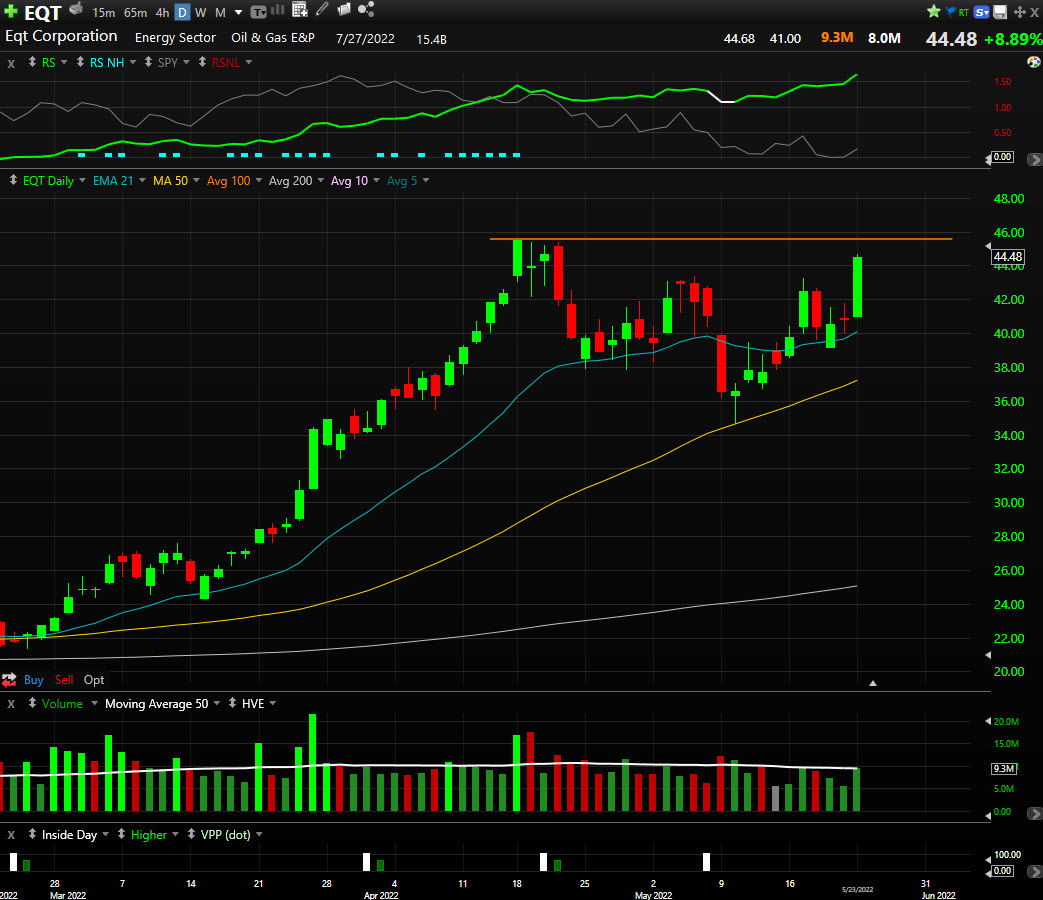1043x900 pixels.
Task: Click the Buy button
Action: [33, 680]
